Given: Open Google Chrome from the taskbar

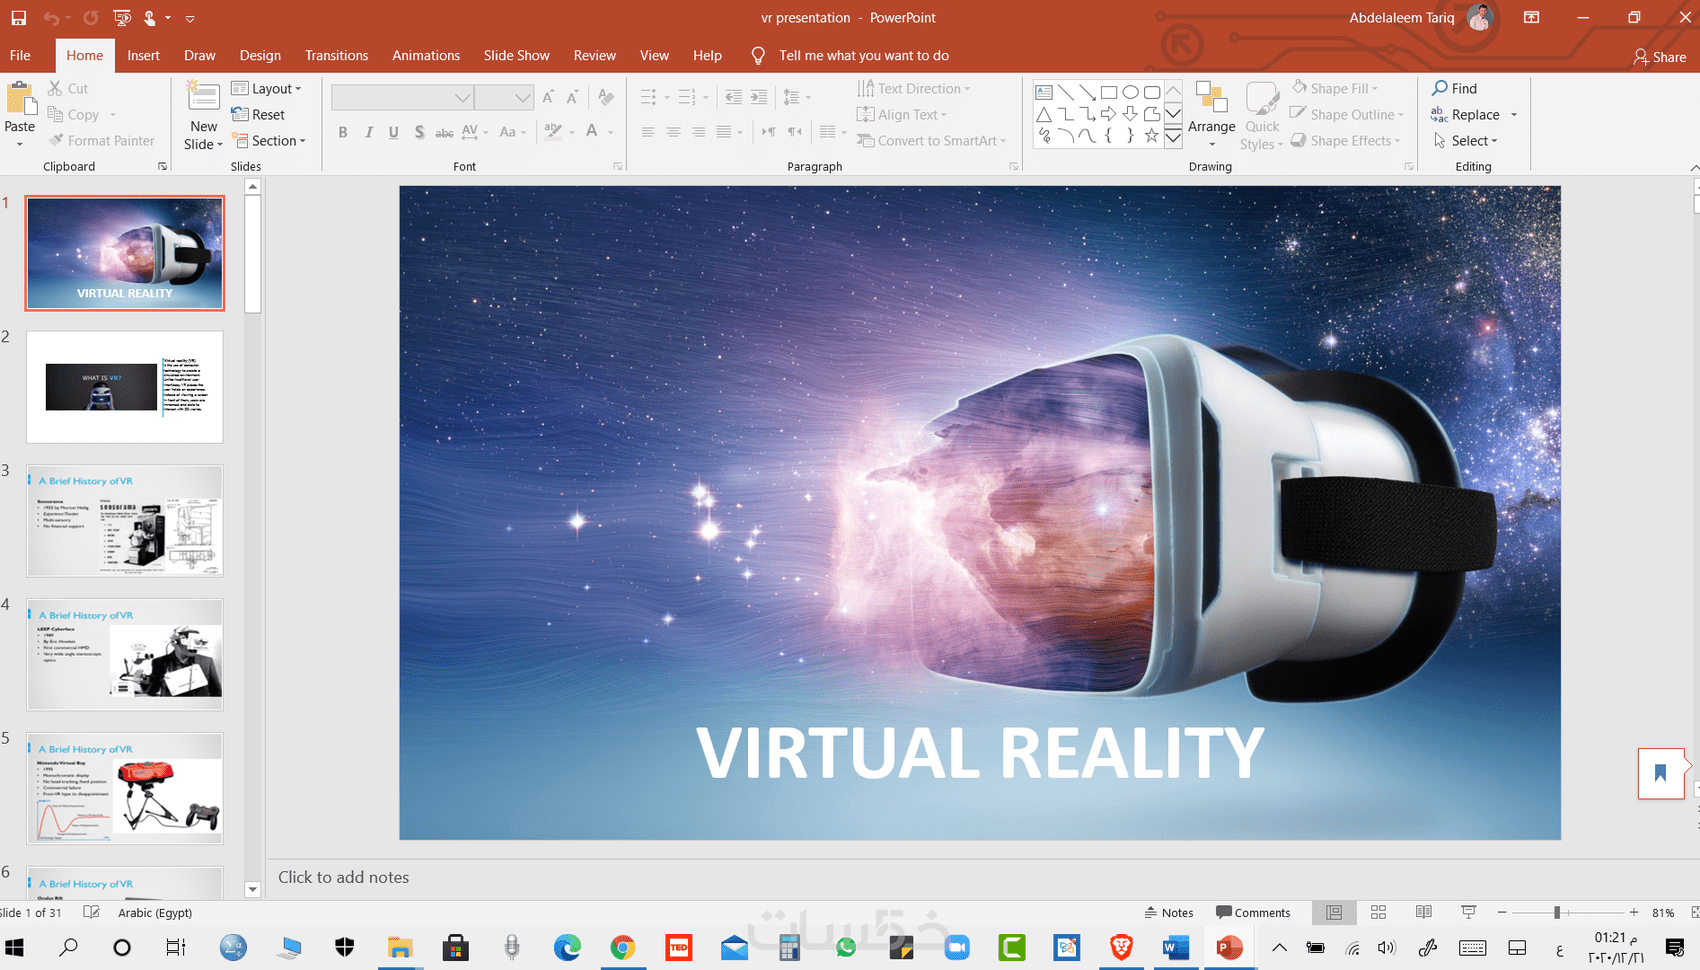Looking at the screenshot, I should tap(623, 947).
